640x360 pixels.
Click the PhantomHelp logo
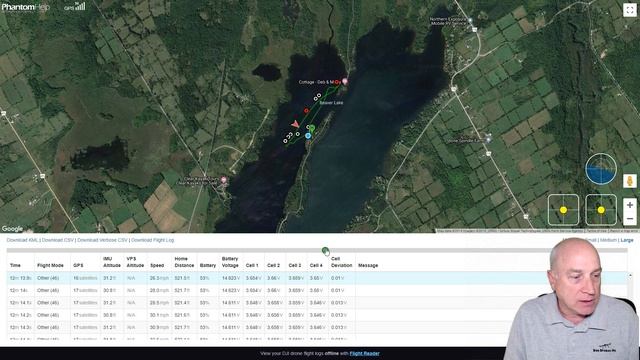tap(25, 7)
